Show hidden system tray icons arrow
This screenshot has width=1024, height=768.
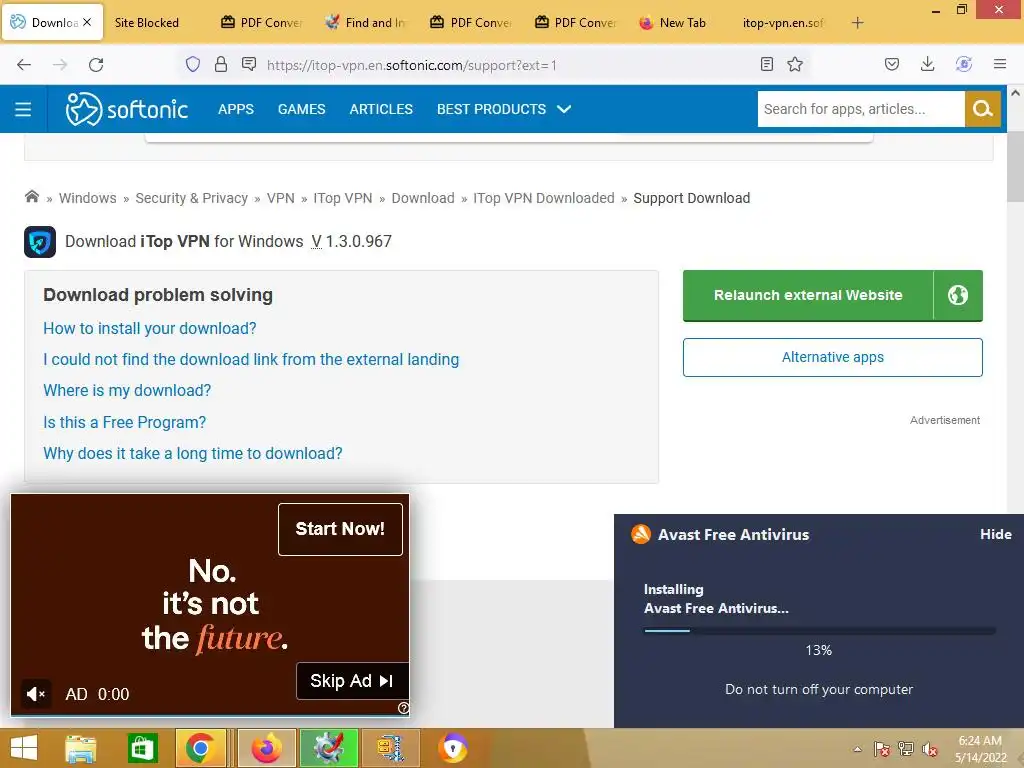pyautogui.click(x=857, y=749)
